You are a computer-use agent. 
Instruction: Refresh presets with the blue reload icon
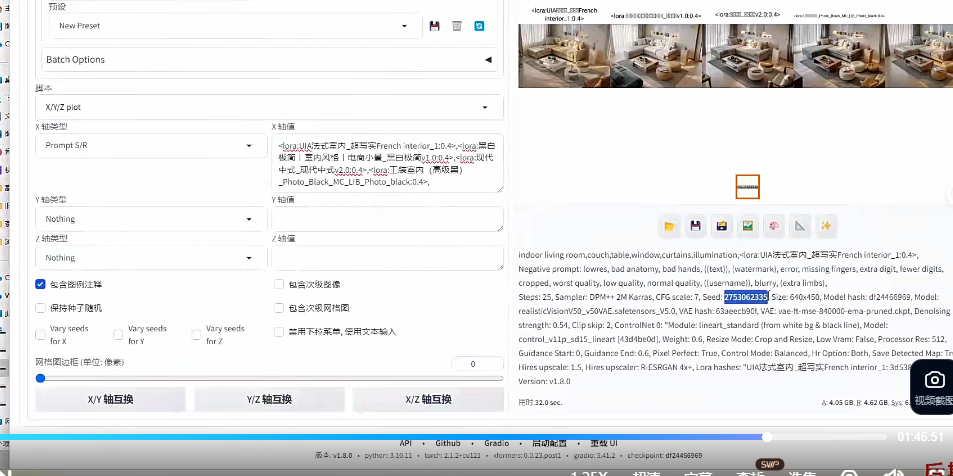(480, 26)
